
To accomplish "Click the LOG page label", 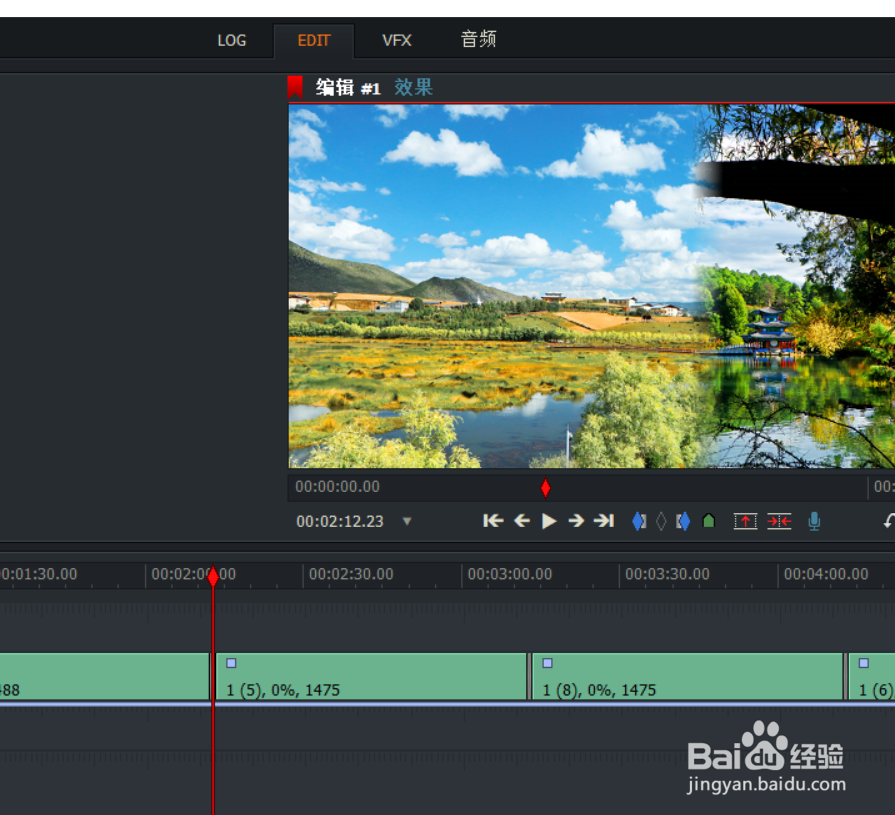I will [231, 40].
